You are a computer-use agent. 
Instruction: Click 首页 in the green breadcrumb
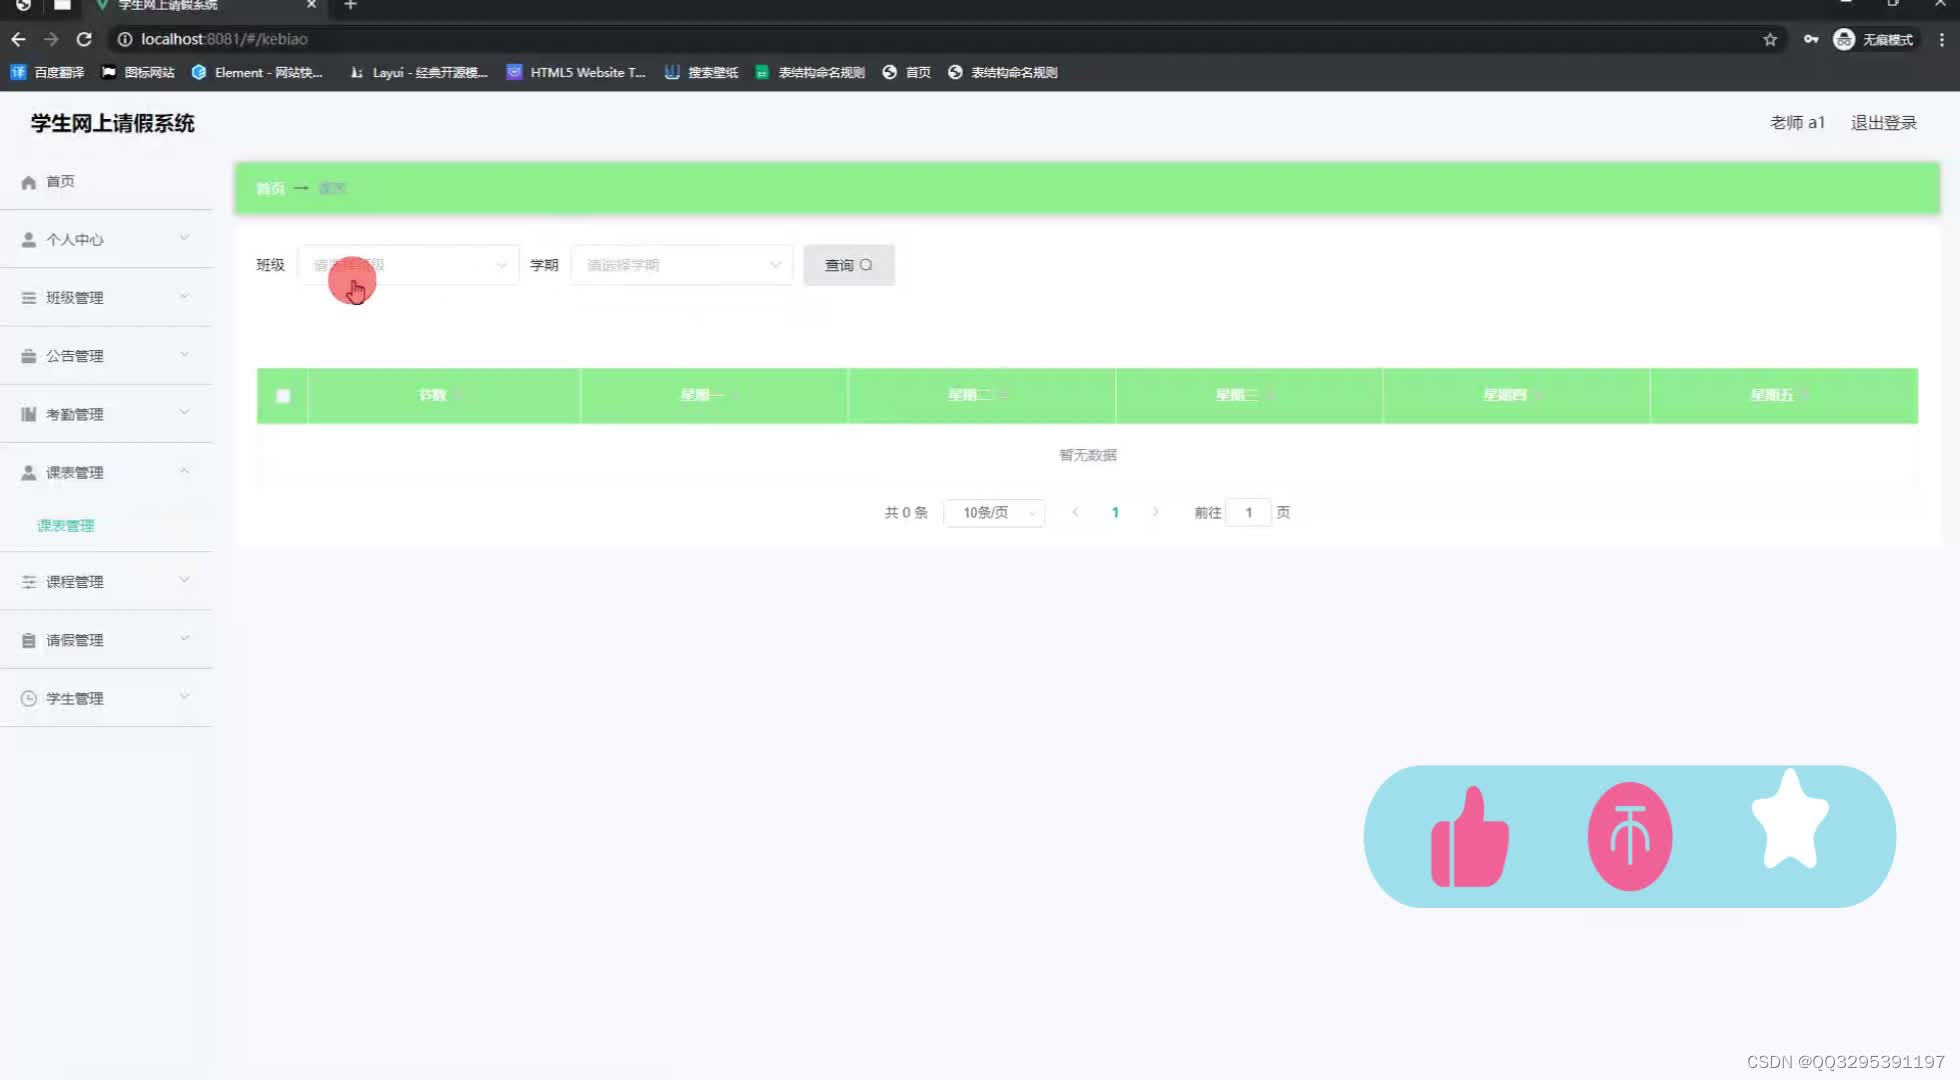pyautogui.click(x=270, y=188)
